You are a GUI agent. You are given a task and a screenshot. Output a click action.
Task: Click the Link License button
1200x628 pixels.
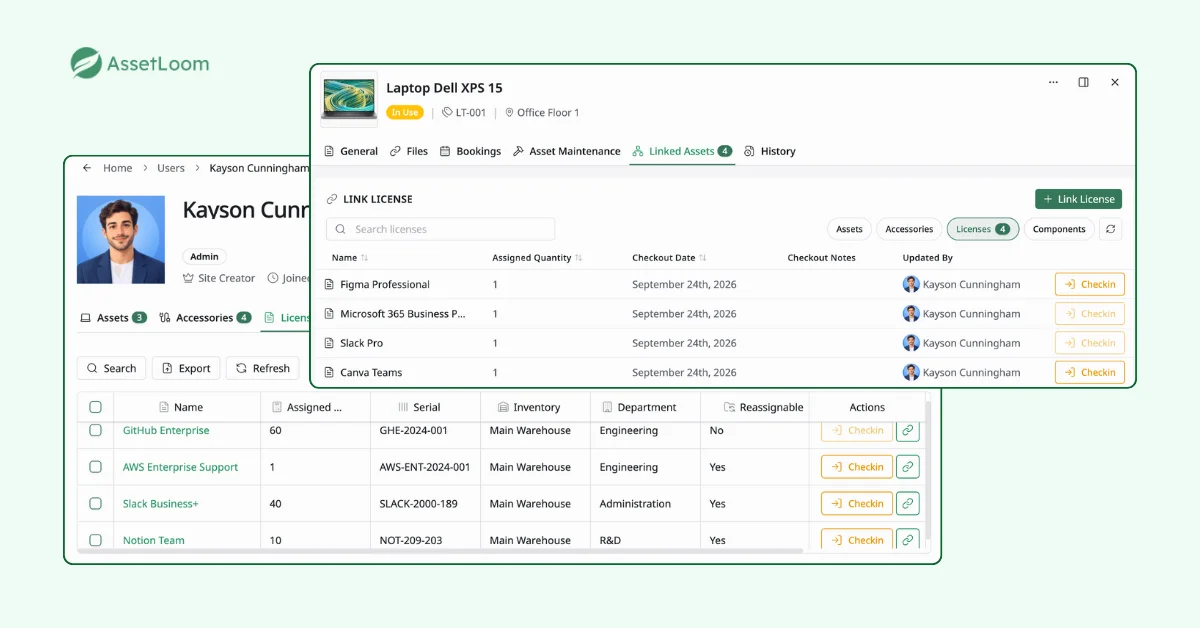(x=1078, y=199)
